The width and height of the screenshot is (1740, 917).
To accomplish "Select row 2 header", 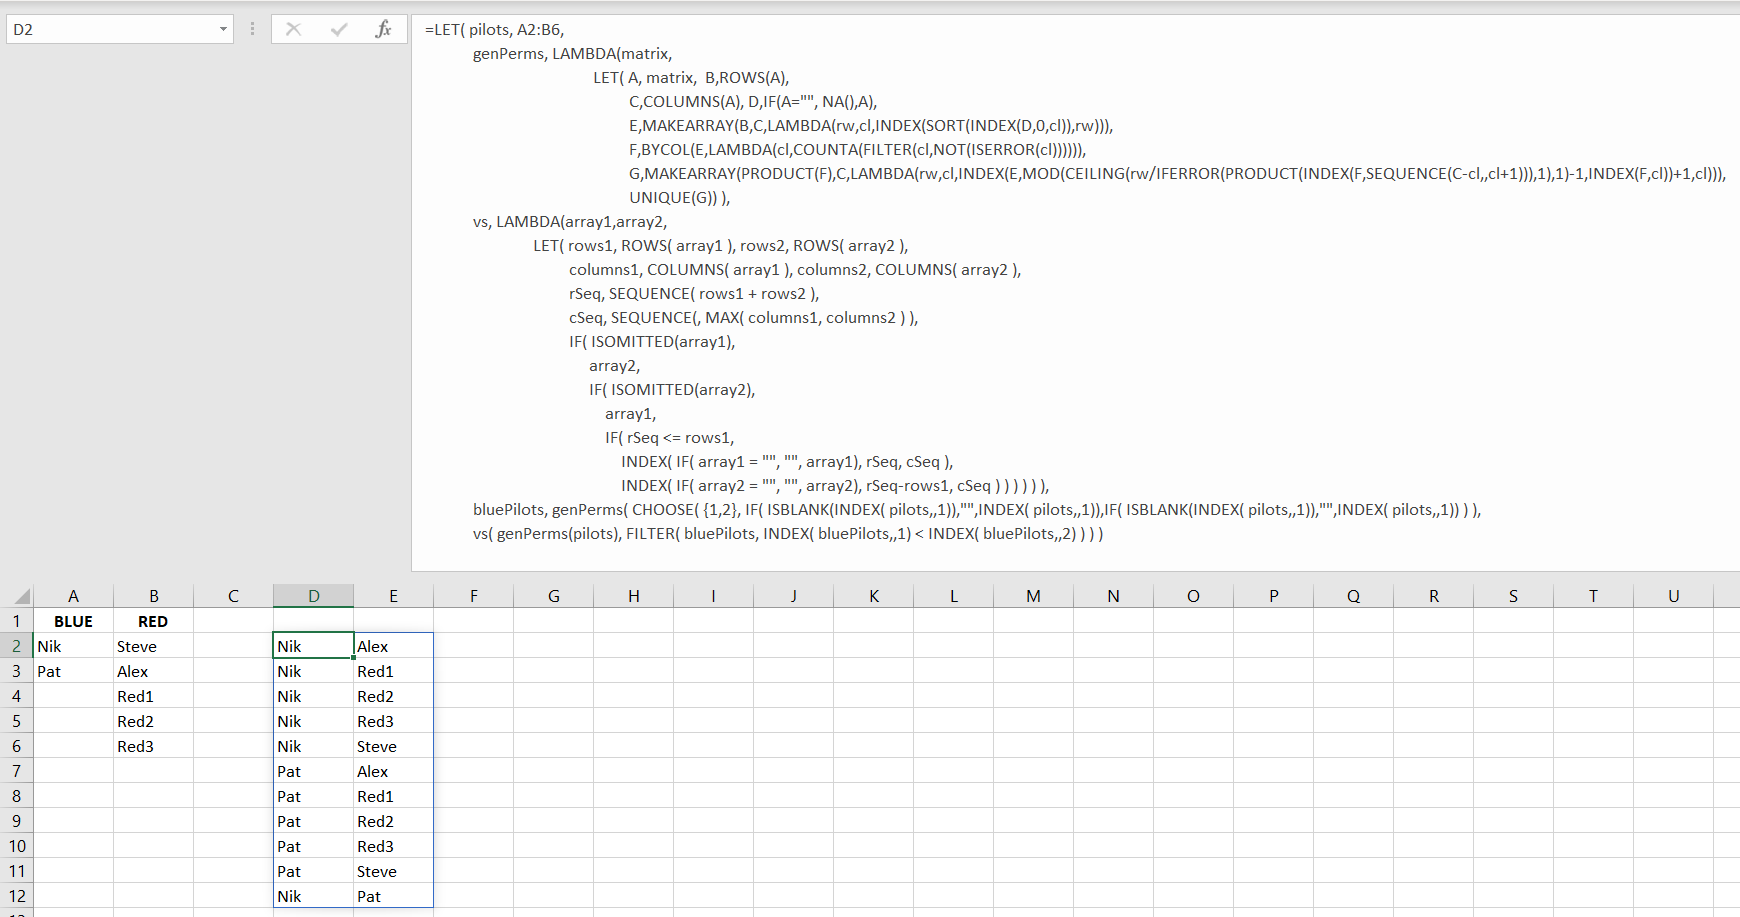I will 17,646.
